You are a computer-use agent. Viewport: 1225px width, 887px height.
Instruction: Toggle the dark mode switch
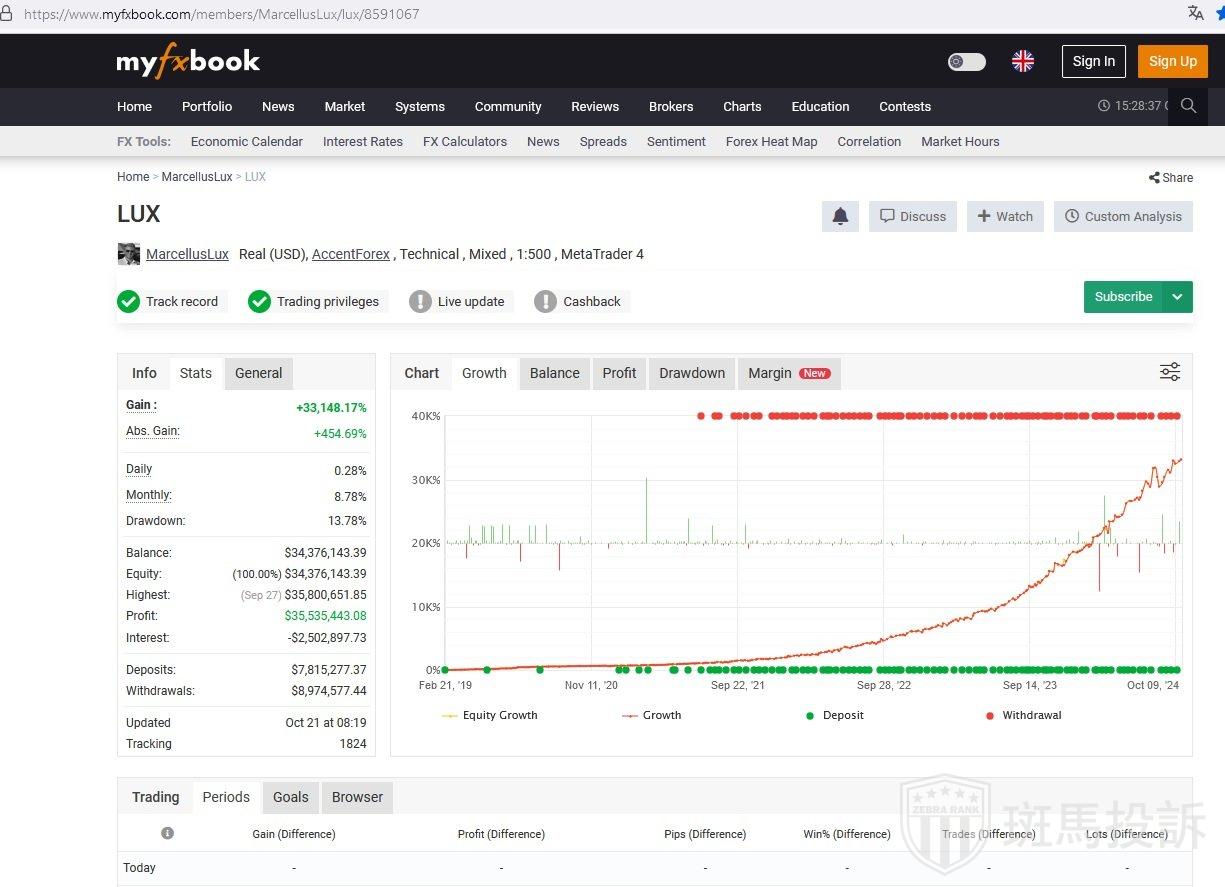pyautogui.click(x=966, y=62)
